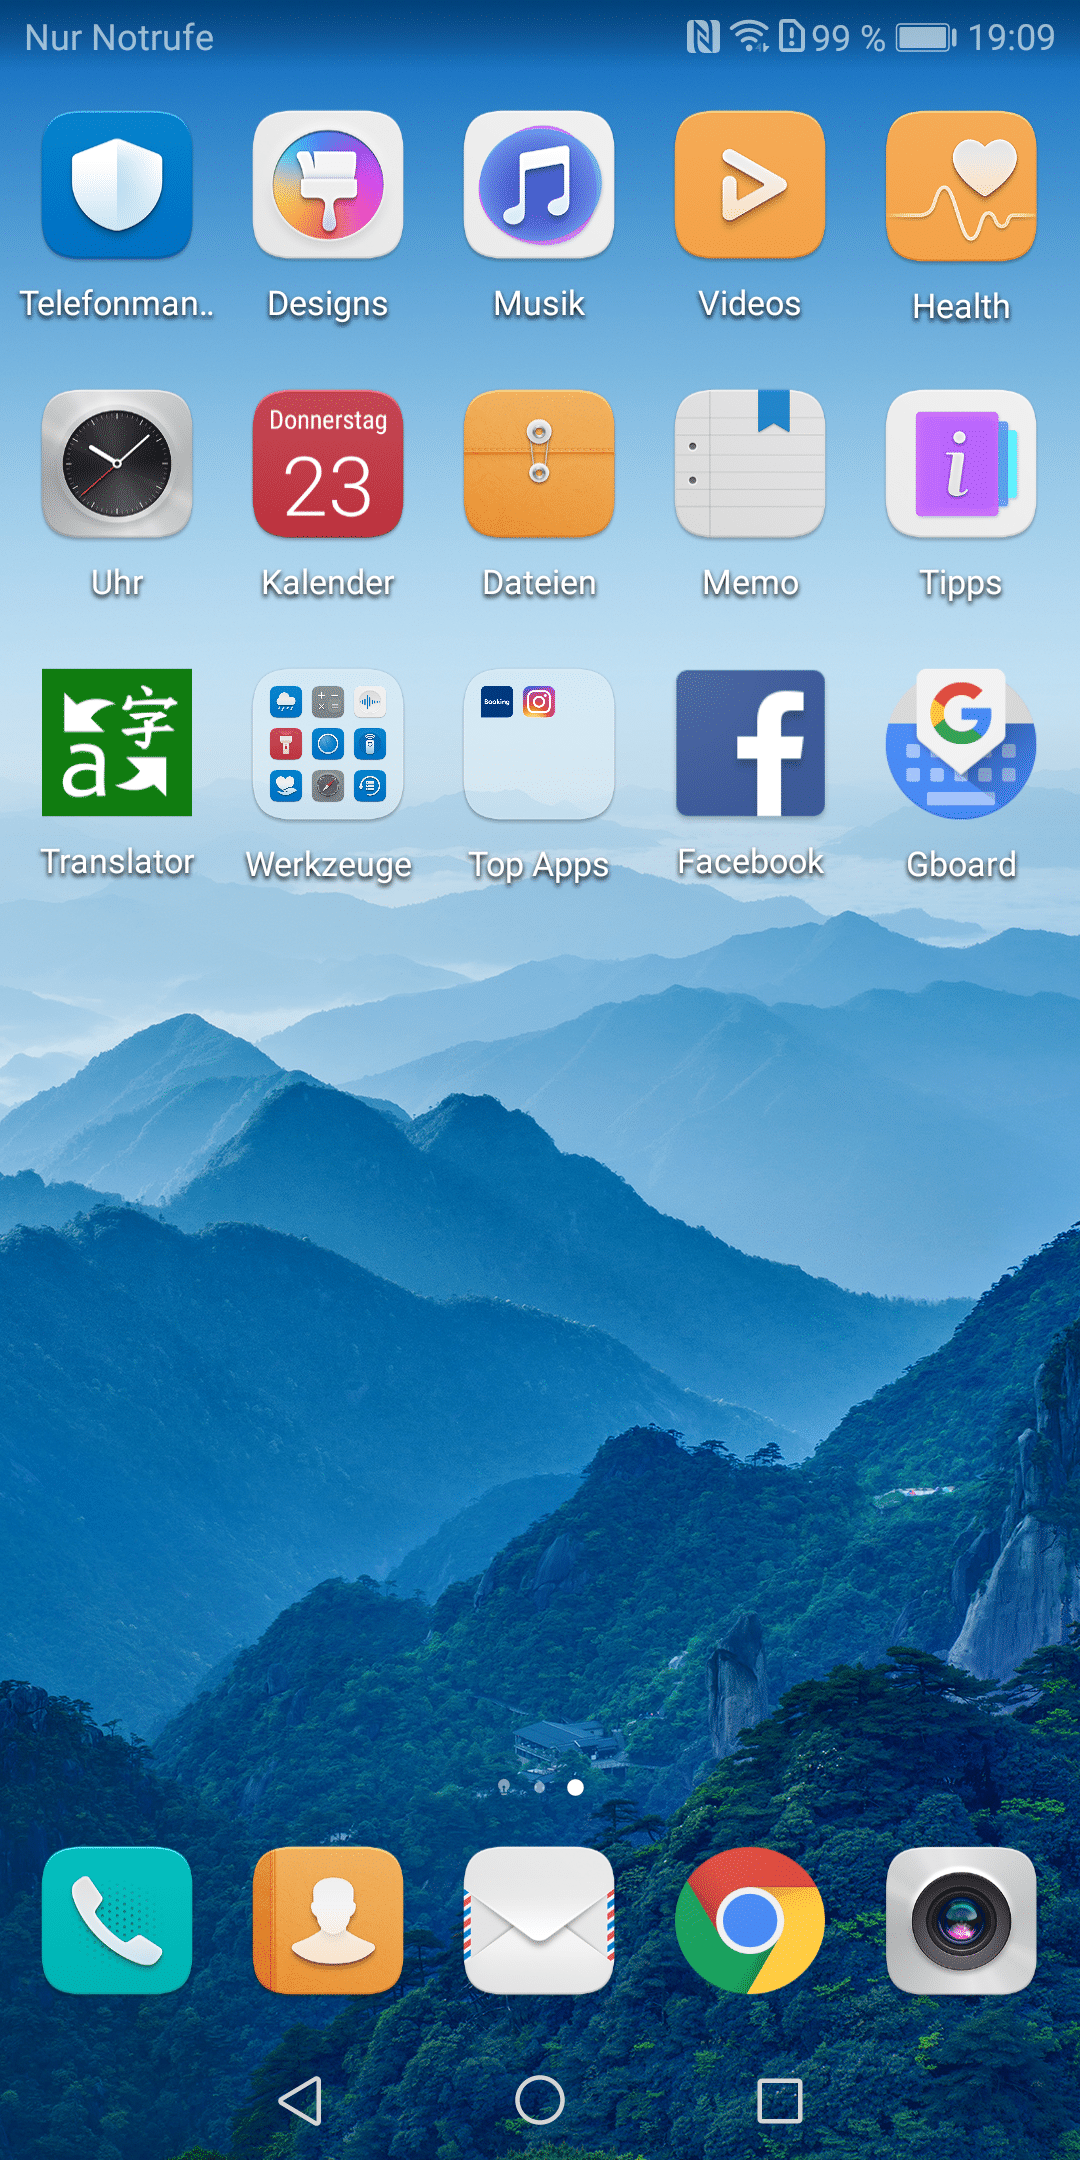Open the Camera from the dock

[961, 1921]
